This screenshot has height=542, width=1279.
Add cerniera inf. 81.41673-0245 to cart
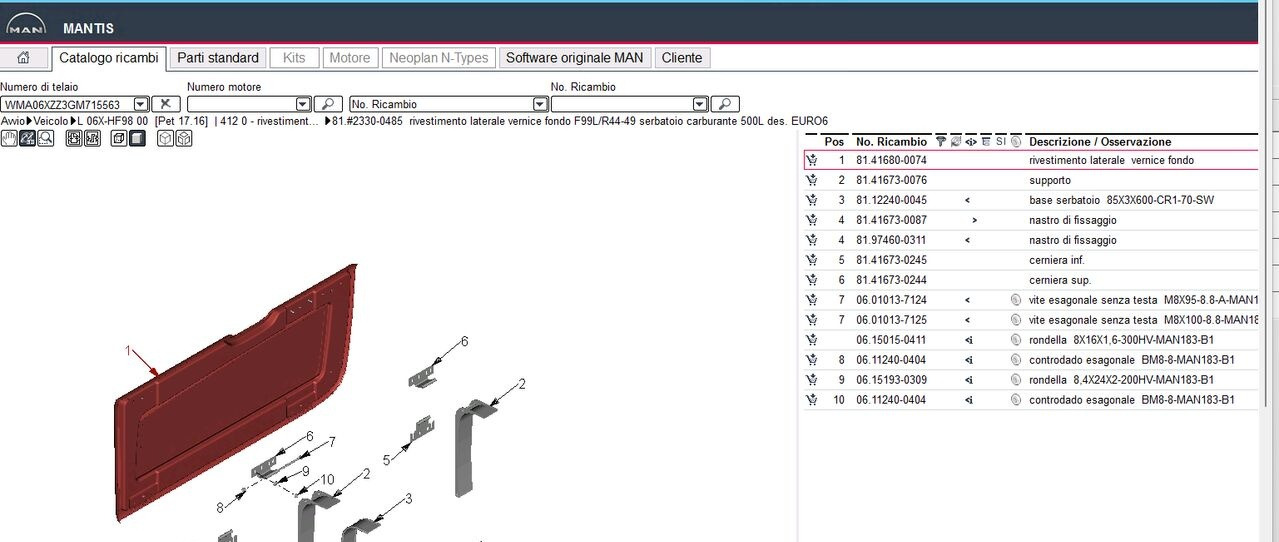coord(812,260)
